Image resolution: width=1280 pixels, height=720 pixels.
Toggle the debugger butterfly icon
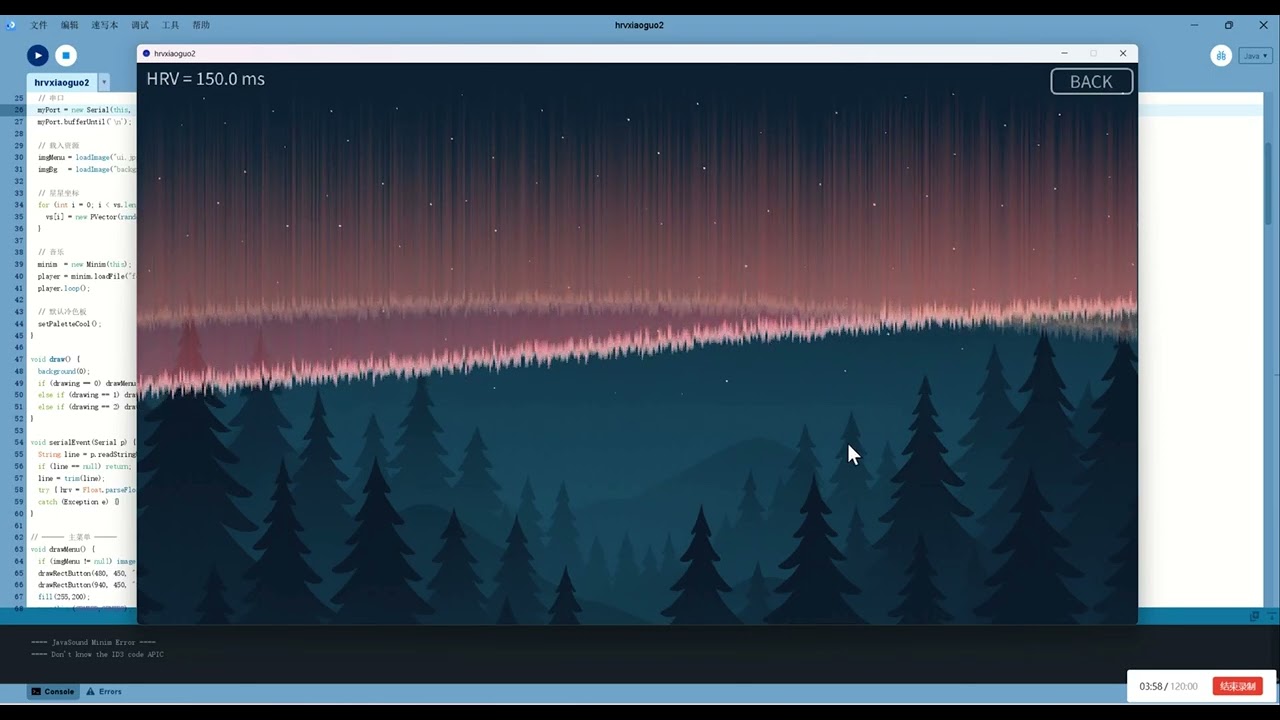pyautogui.click(x=1220, y=56)
